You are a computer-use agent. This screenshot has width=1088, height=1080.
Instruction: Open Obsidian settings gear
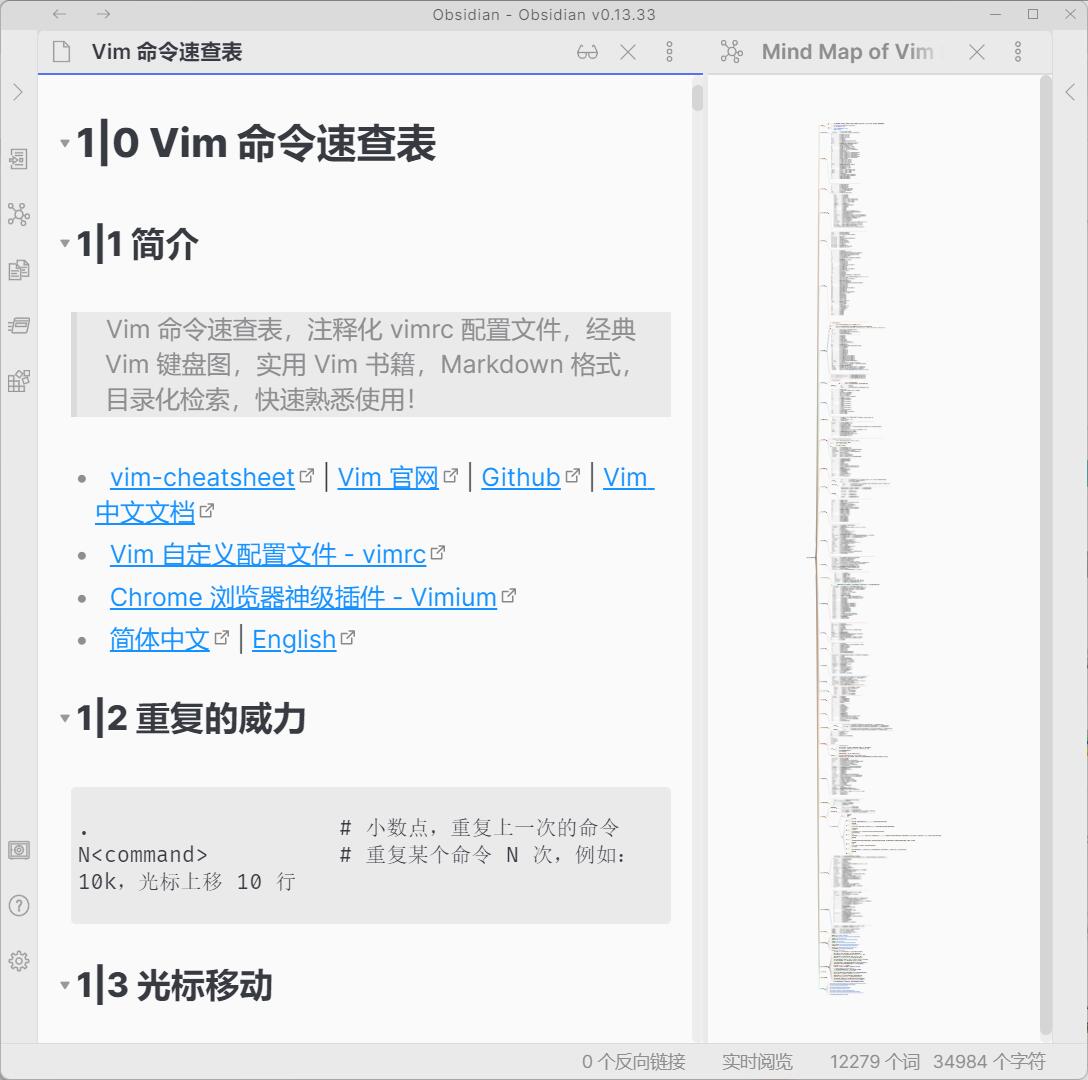(18, 961)
